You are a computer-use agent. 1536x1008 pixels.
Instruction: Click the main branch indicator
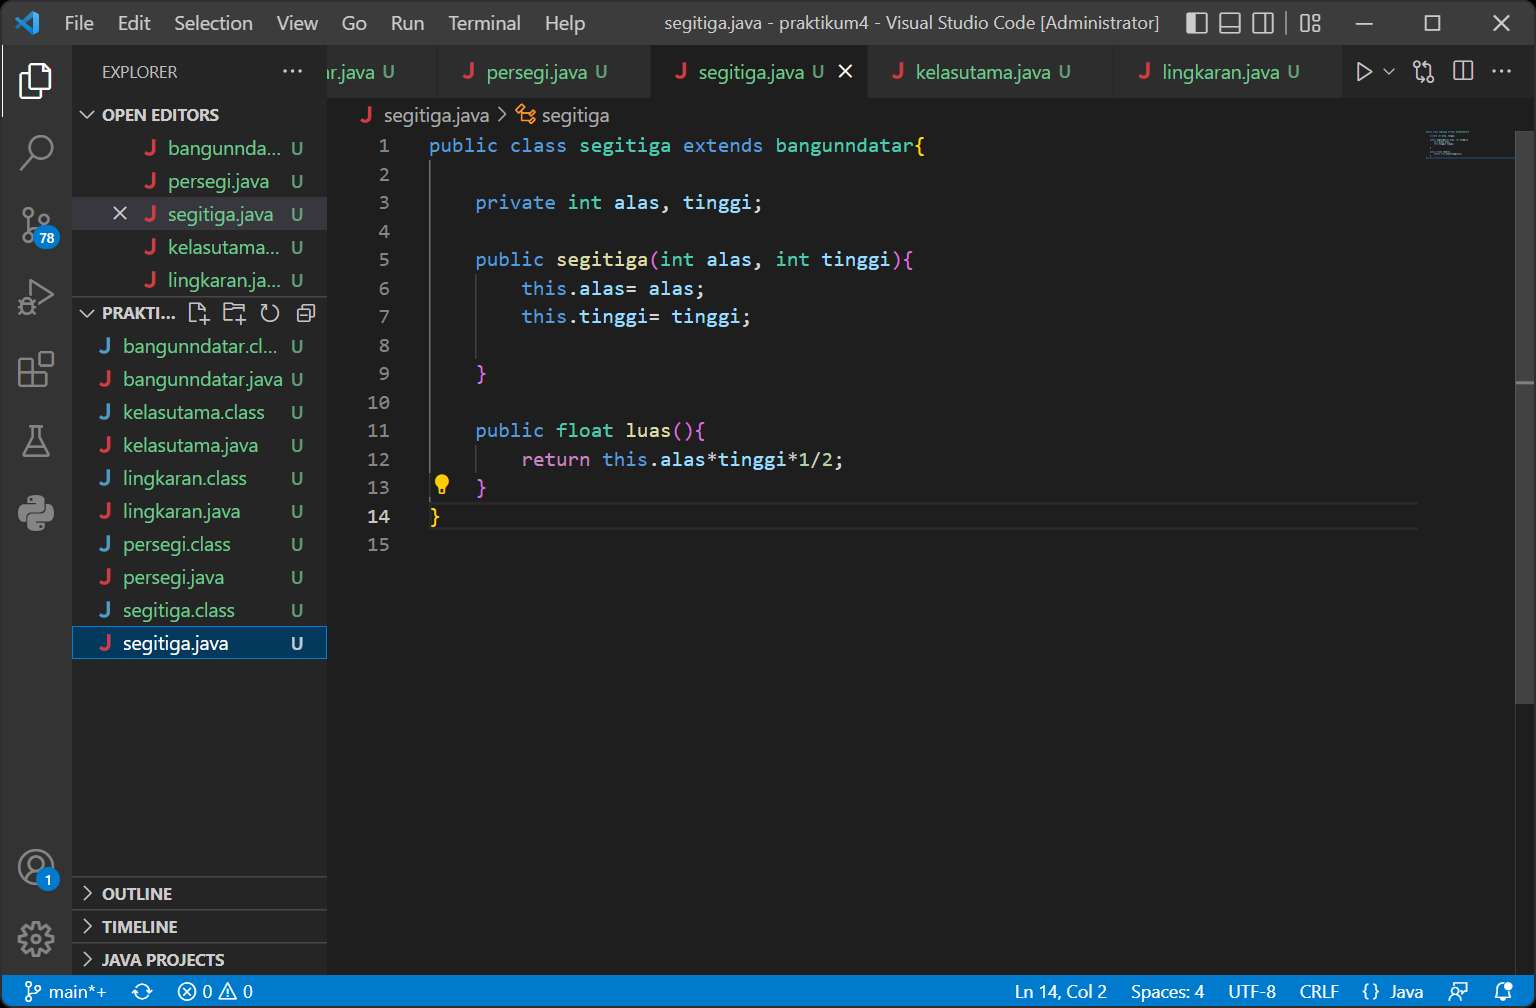(x=64, y=990)
